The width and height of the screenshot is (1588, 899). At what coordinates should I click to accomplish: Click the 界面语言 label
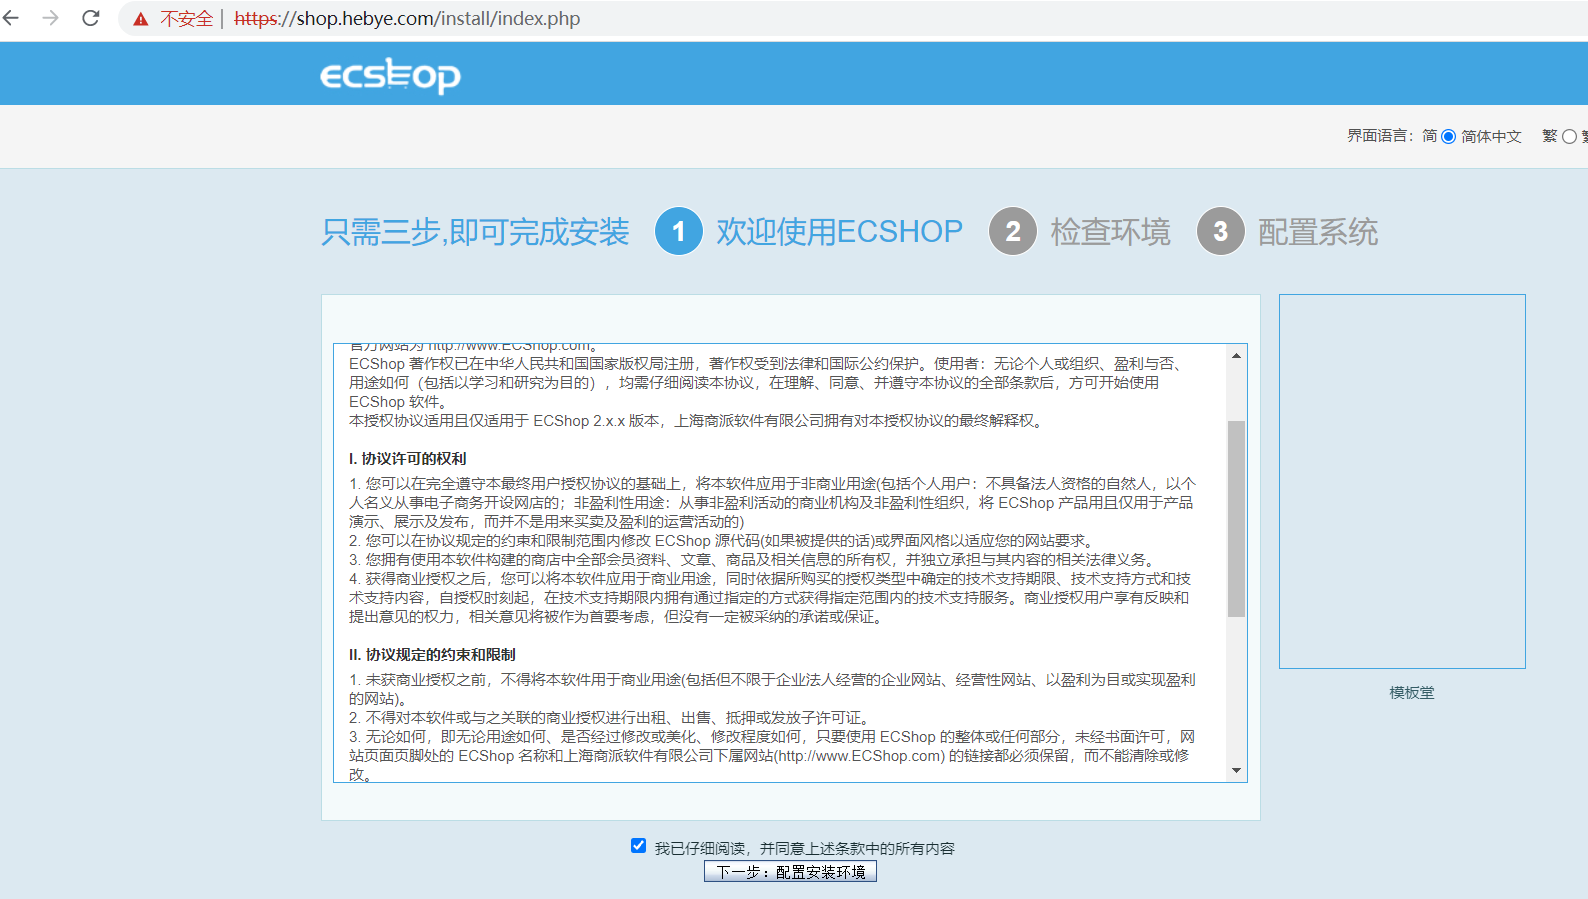point(1380,136)
